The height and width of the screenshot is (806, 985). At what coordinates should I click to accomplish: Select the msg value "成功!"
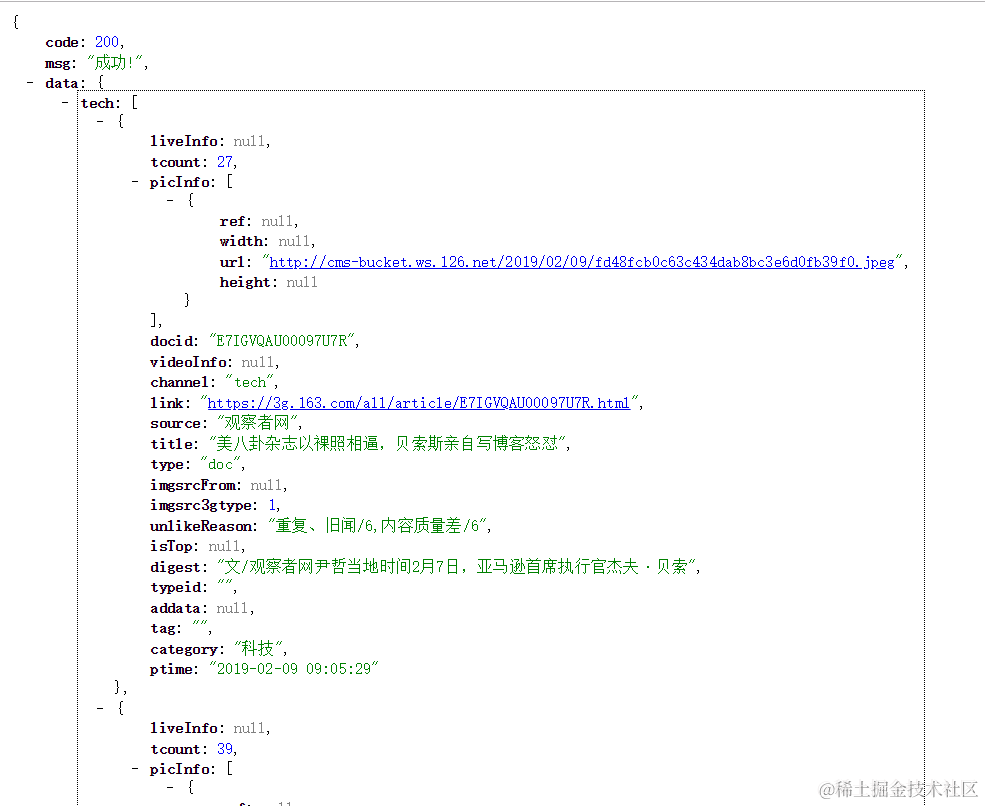tap(117, 62)
